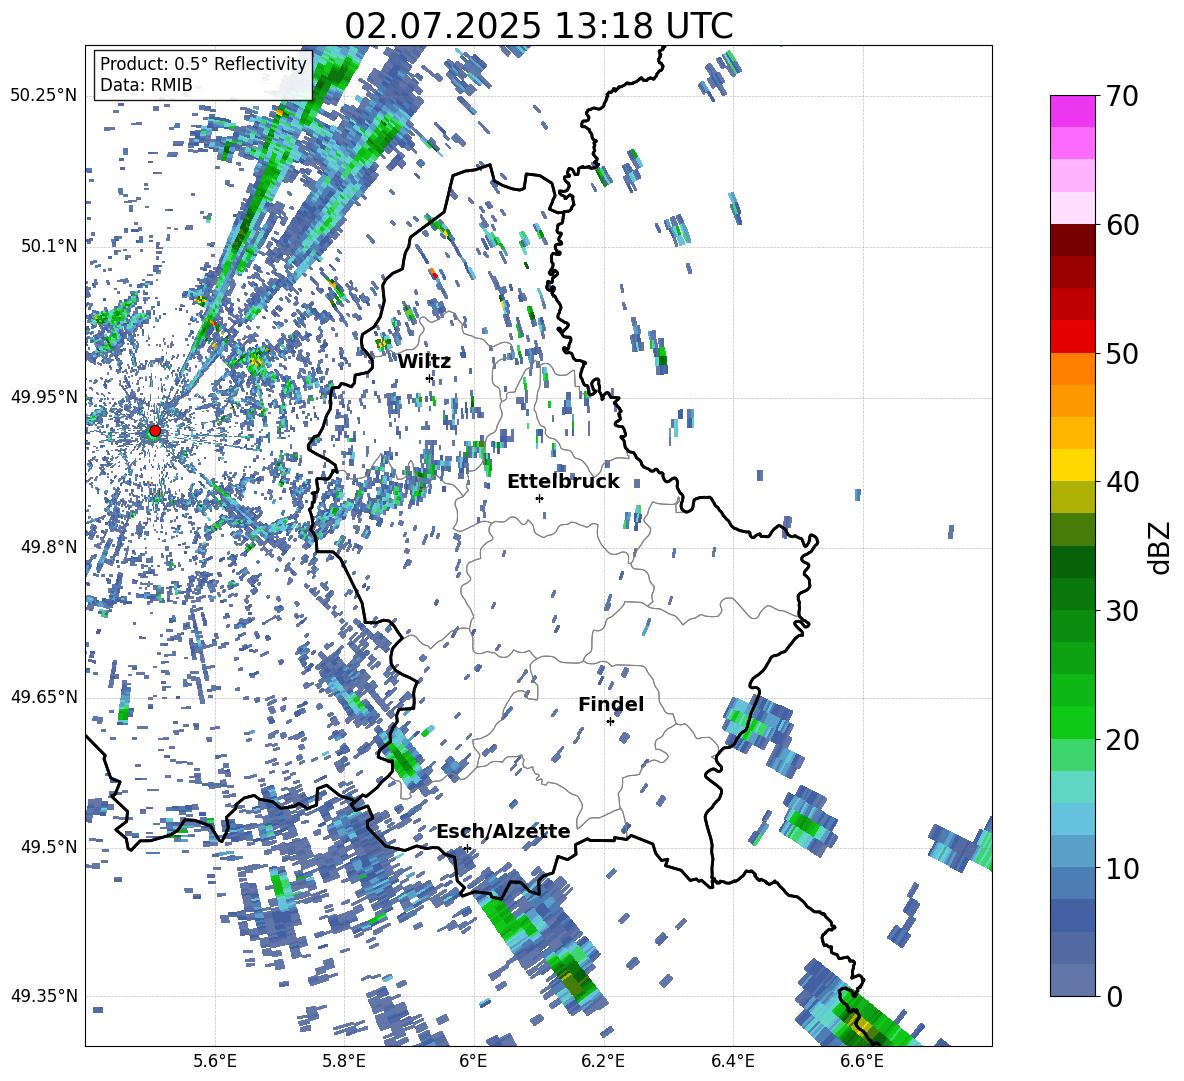This screenshot has height=1081, width=1184.
Task: Click the 6°E longitude label
Action: 473,1061
